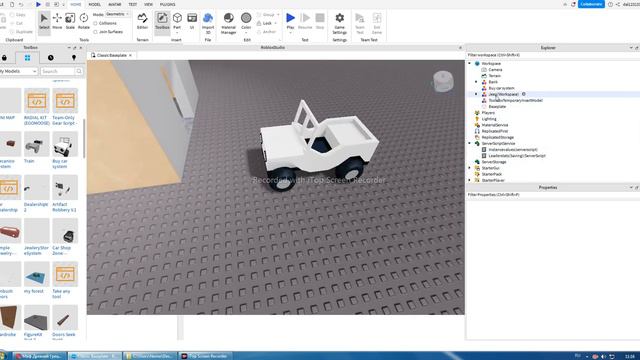Switch to Toolbox Creations lightbulb tab
640x360 pixels.
coord(74,58)
